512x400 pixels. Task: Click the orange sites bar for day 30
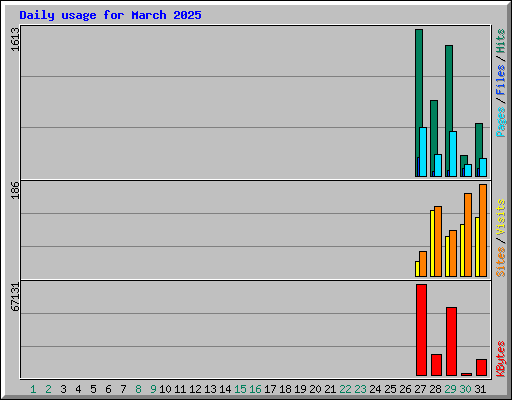tap(468, 235)
